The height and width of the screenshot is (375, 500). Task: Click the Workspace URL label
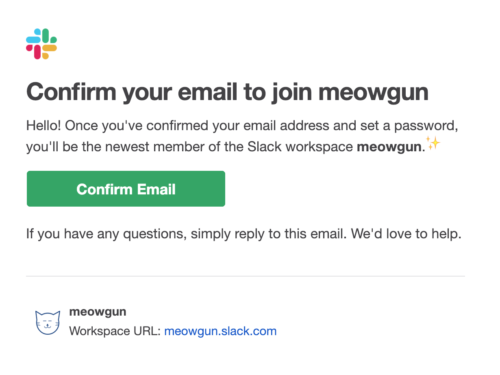(115, 331)
